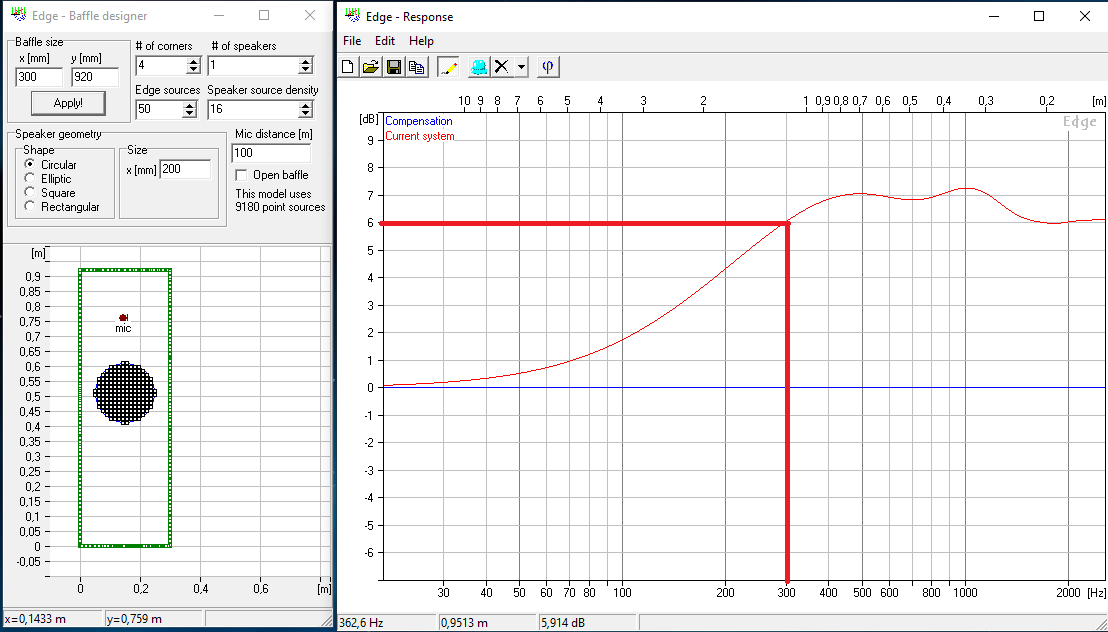This screenshot has width=1108, height=632.
Task: Click 'Compensation' legend label
Action: click(418, 121)
